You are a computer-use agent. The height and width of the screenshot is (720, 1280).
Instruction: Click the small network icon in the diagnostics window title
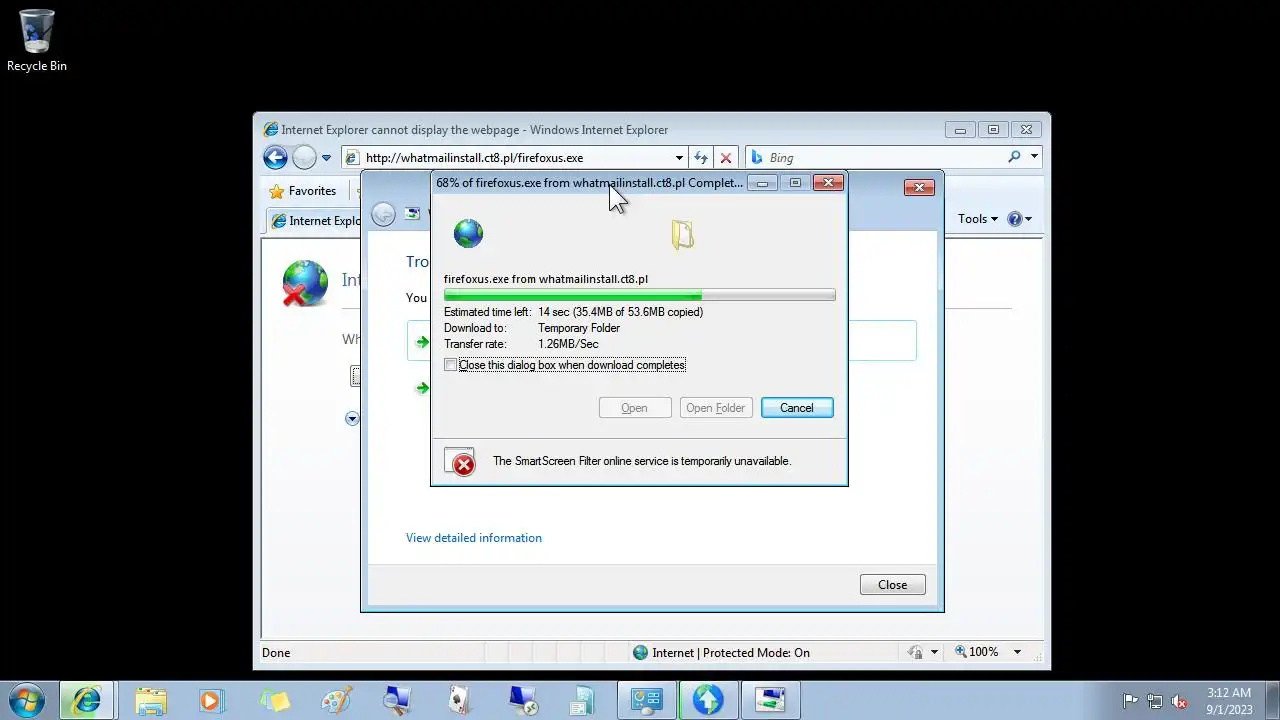point(412,214)
